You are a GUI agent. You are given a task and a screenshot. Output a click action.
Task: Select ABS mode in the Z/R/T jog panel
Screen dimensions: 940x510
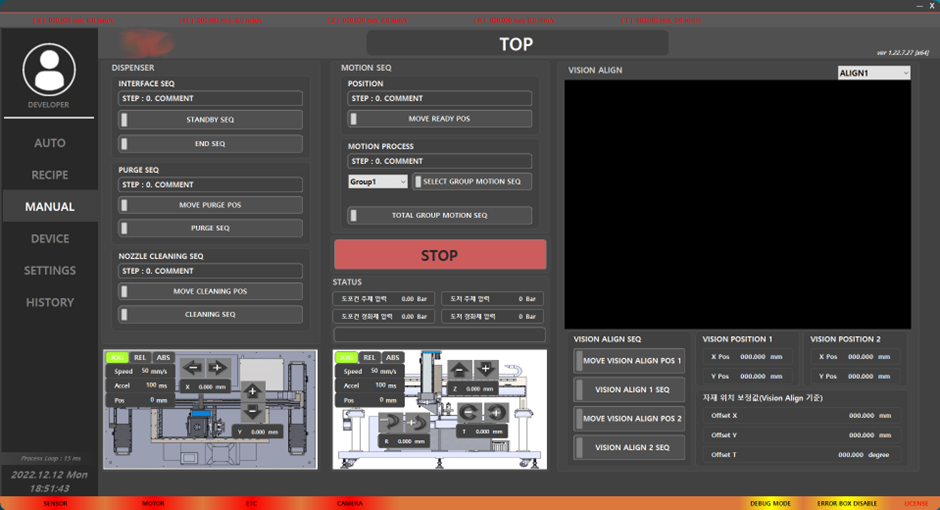(393, 357)
